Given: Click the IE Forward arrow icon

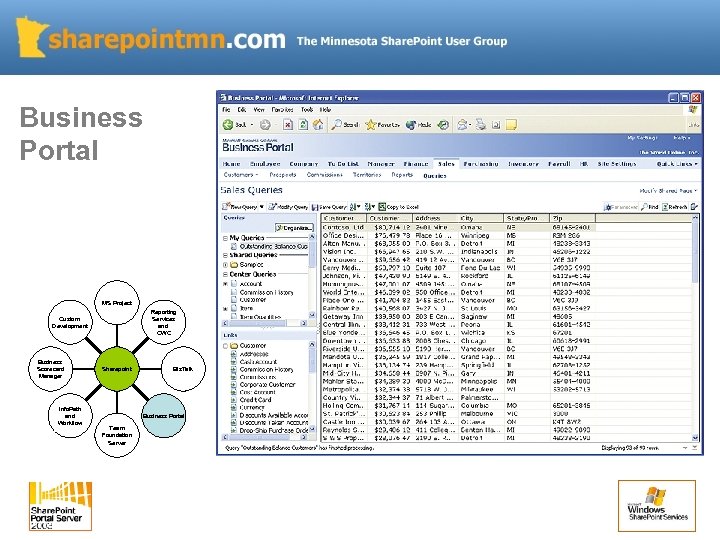Looking at the screenshot, I should (265, 124).
